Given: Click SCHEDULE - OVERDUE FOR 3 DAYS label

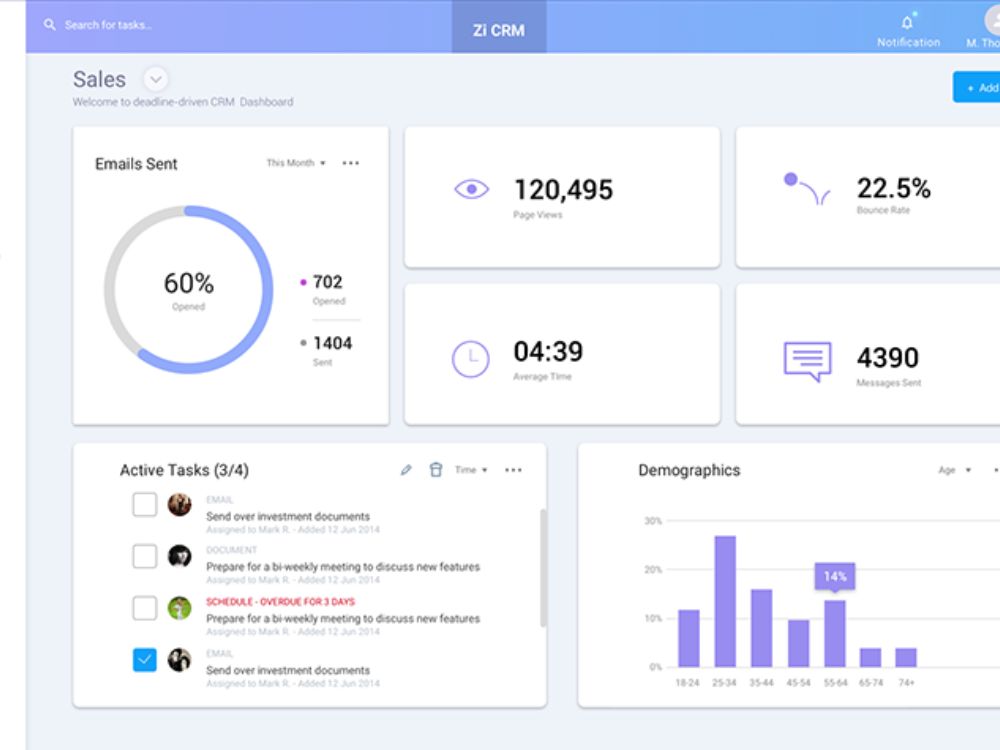Looking at the screenshot, I should pyautogui.click(x=280, y=601).
